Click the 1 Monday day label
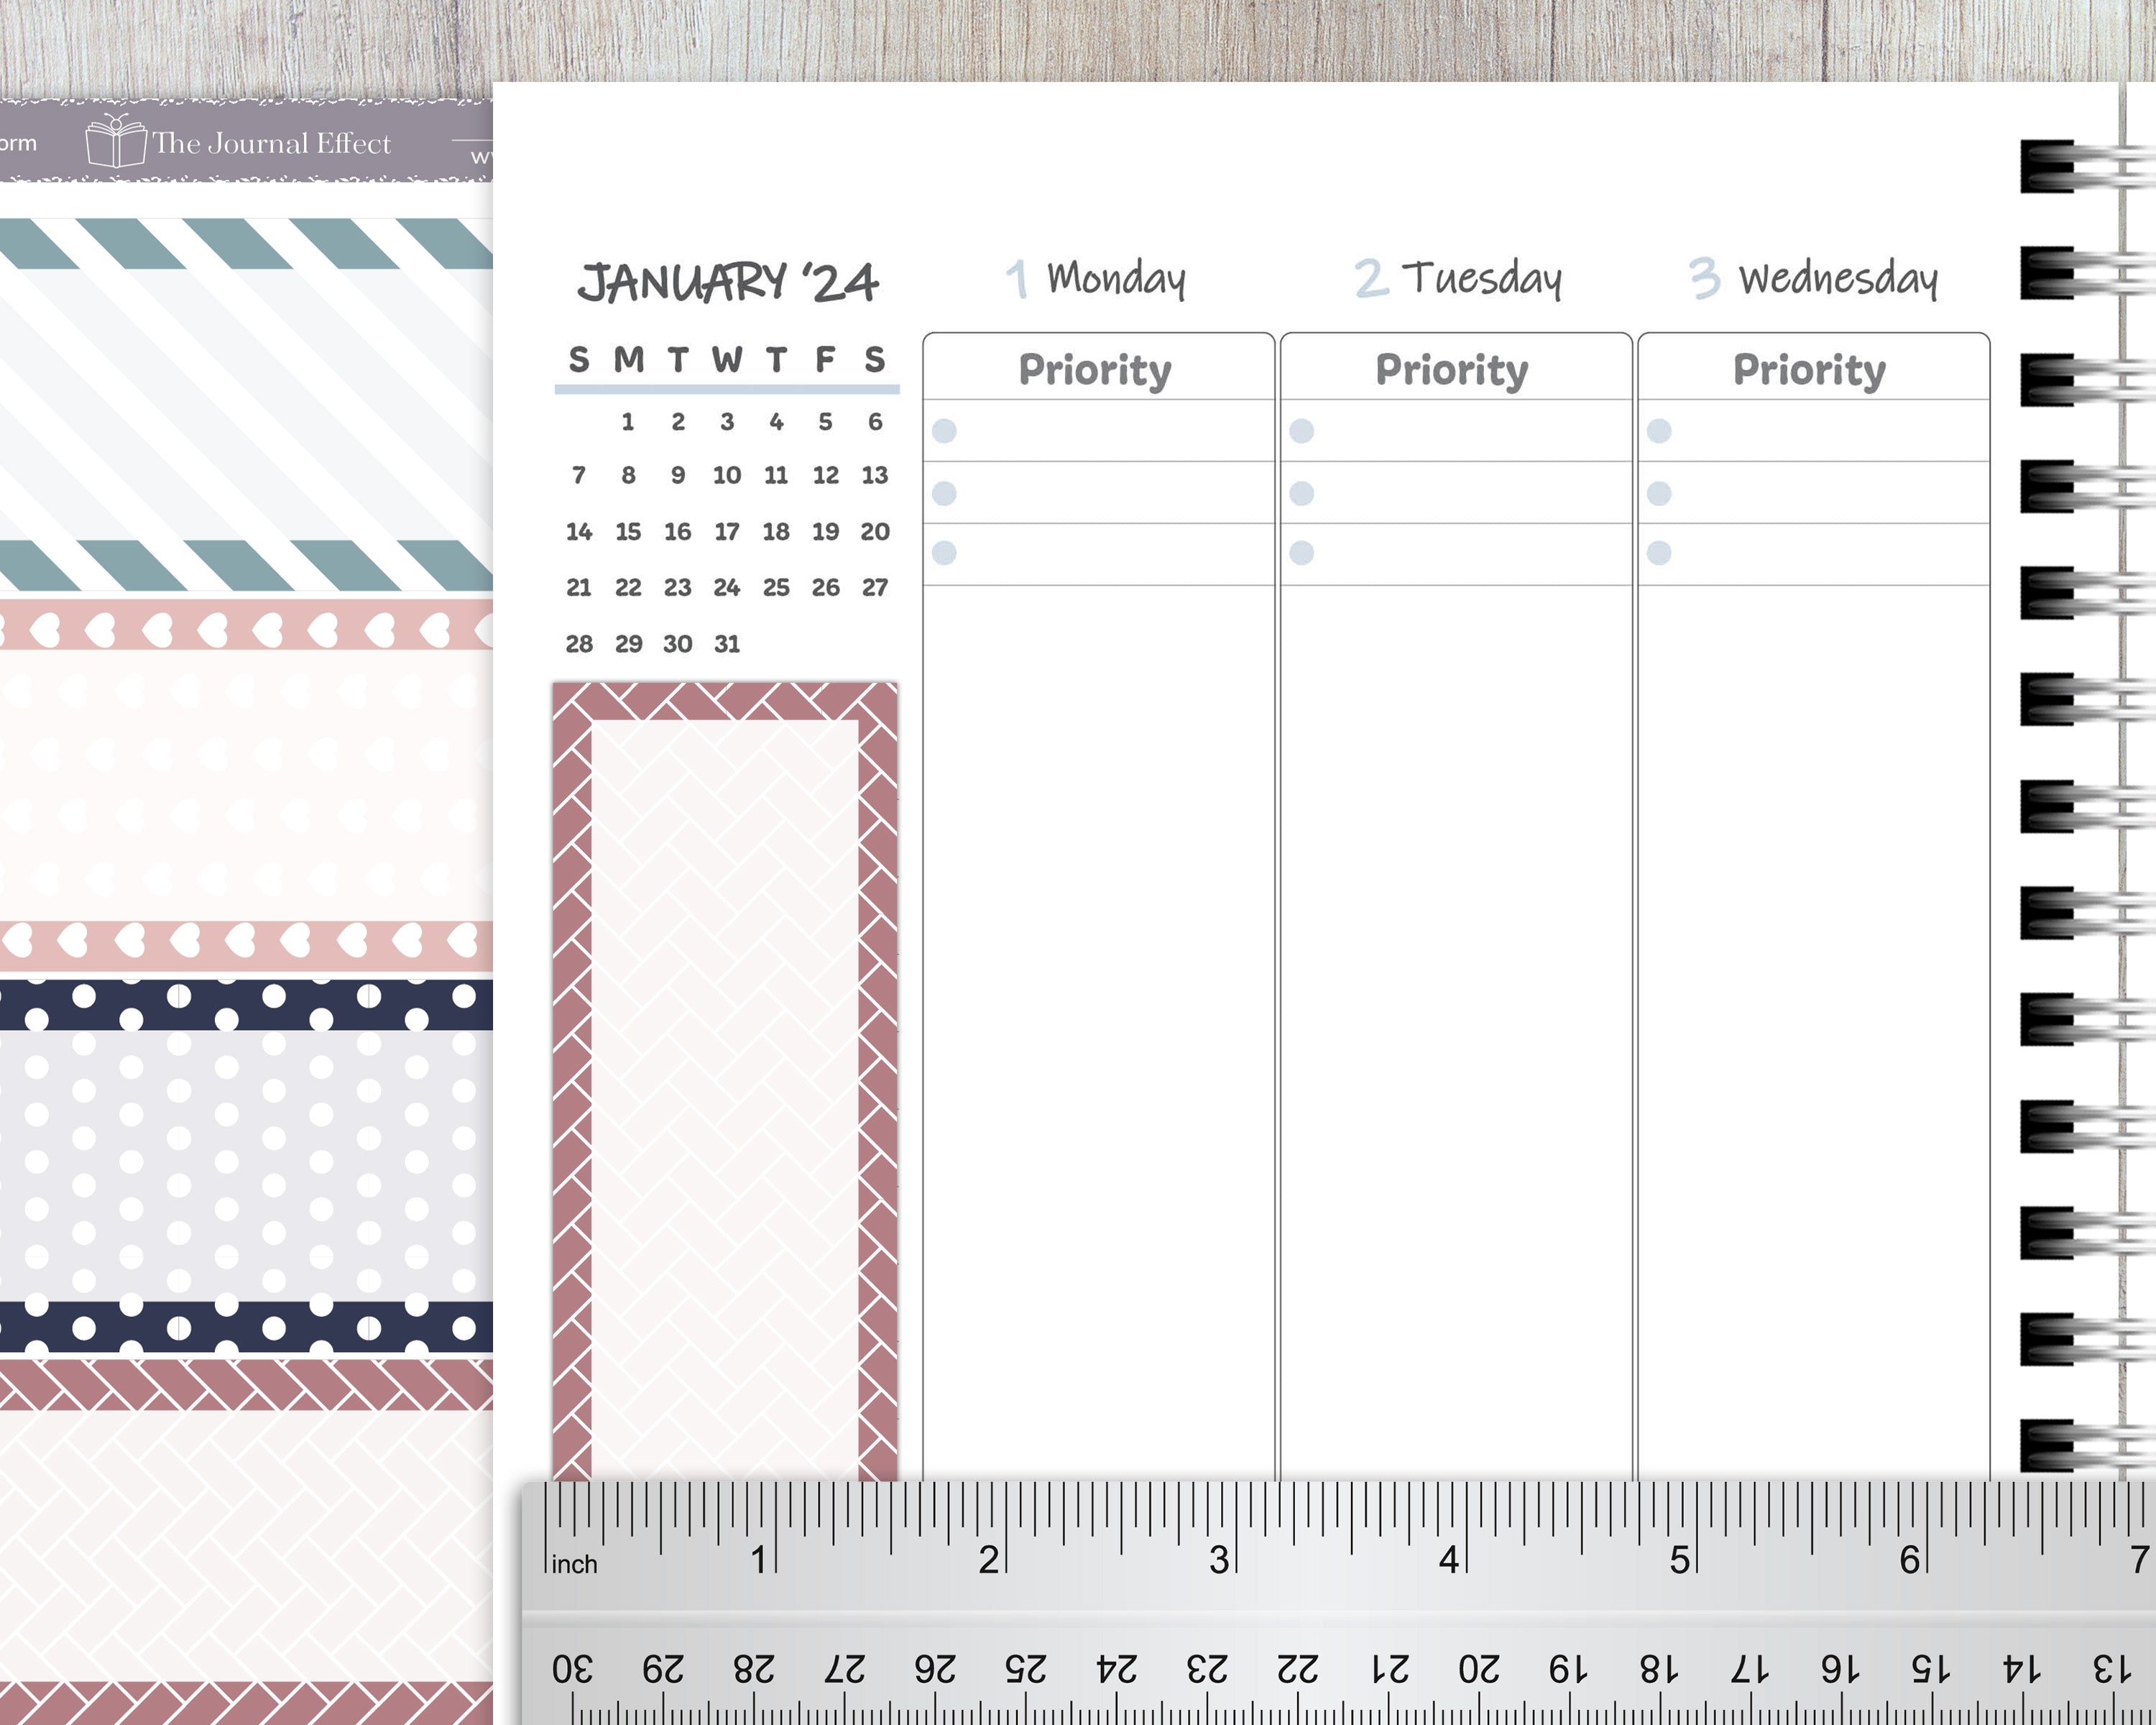The image size is (2156, 1725). coord(1096,278)
